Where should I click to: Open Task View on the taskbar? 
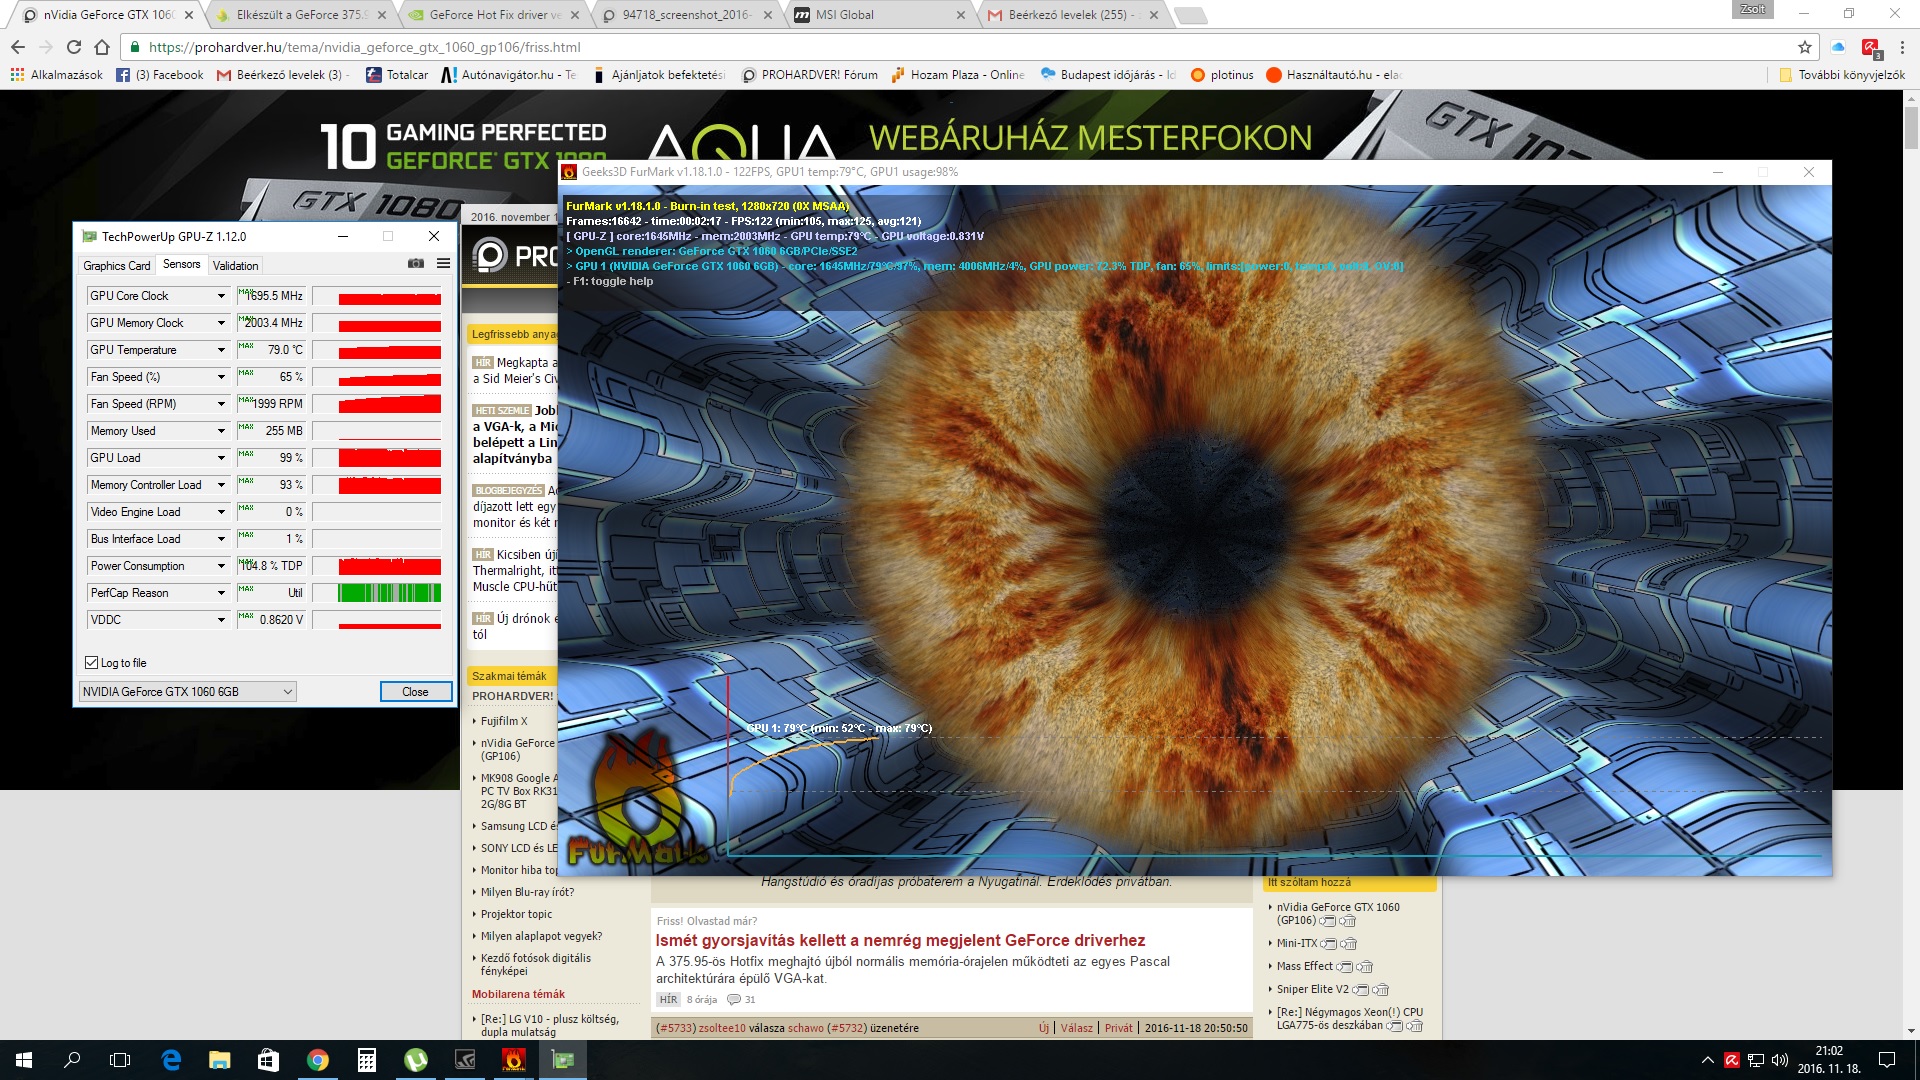120,1060
